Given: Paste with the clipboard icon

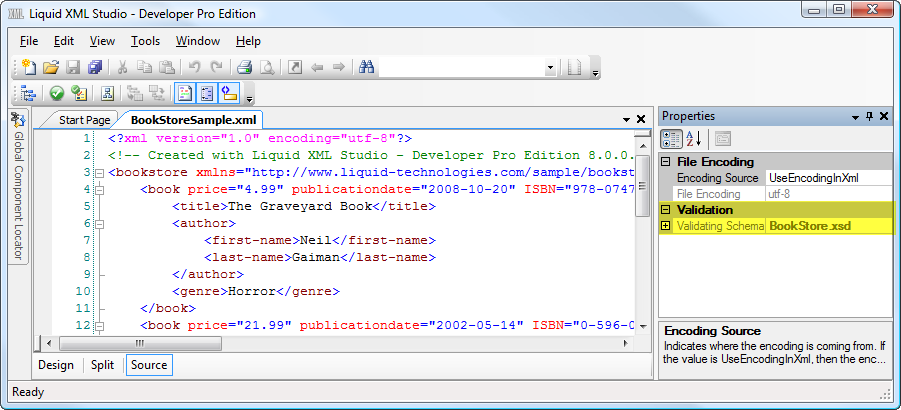Looking at the screenshot, I should coord(166,68).
